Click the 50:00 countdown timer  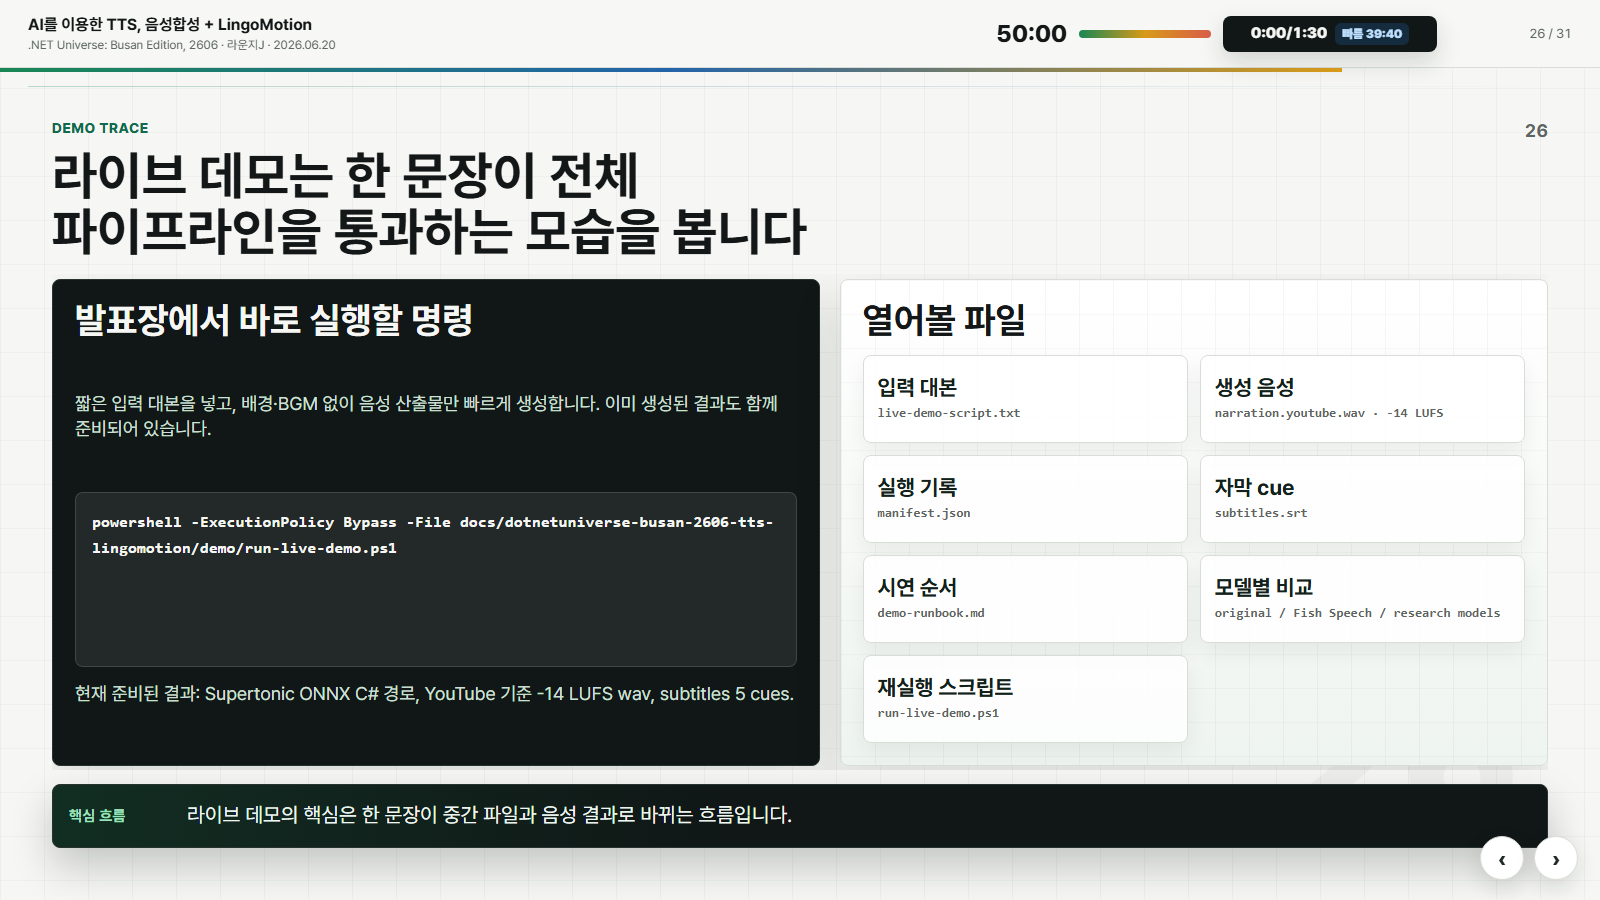pos(1031,34)
